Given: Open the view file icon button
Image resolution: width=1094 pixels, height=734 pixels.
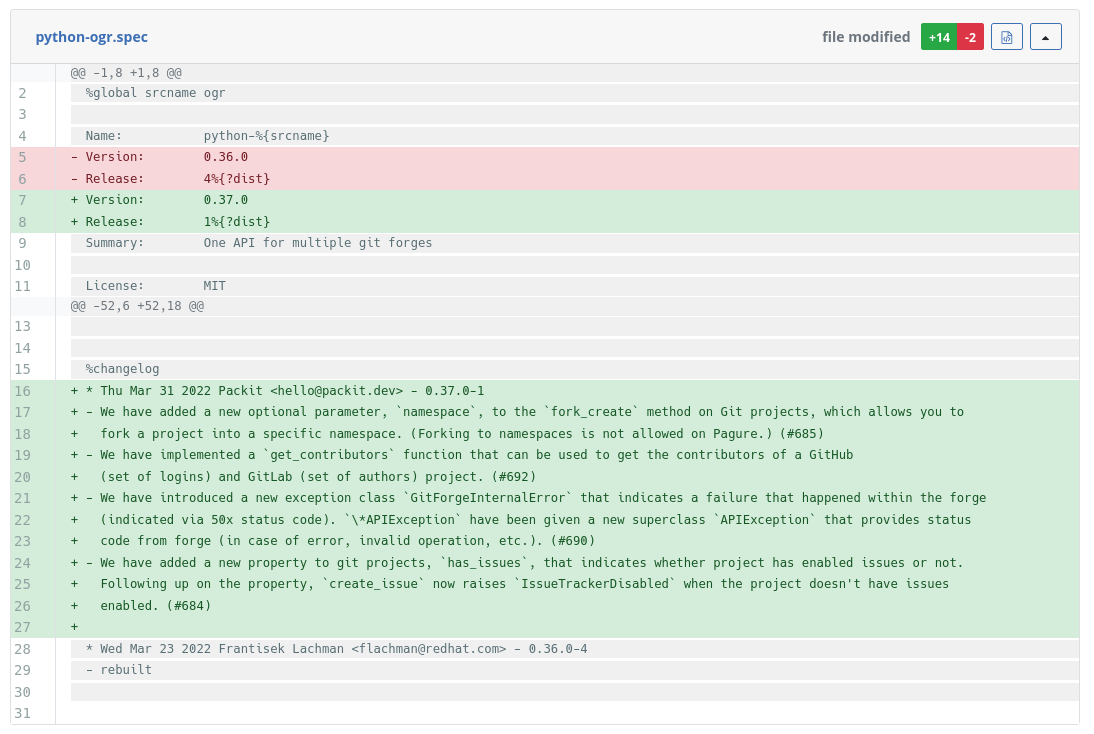Looking at the screenshot, I should [1007, 37].
